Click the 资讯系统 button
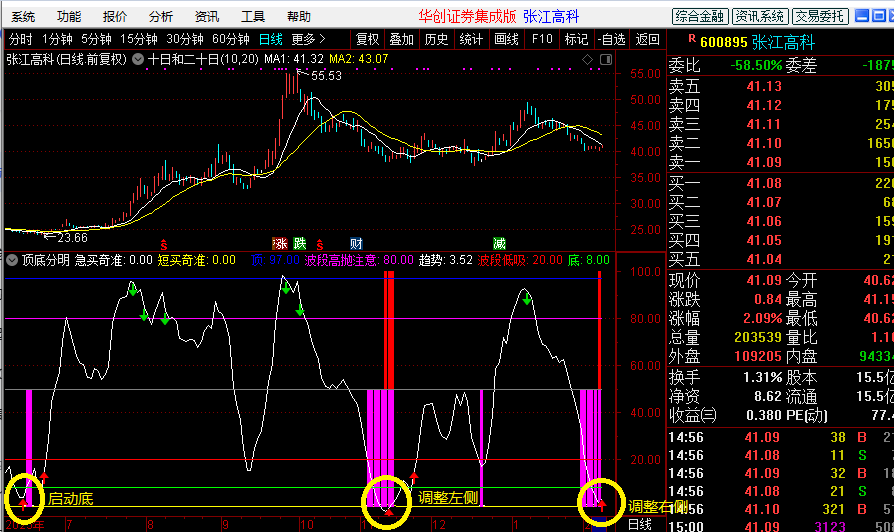This screenshot has height=532, width=895. [x=760, y=17]
